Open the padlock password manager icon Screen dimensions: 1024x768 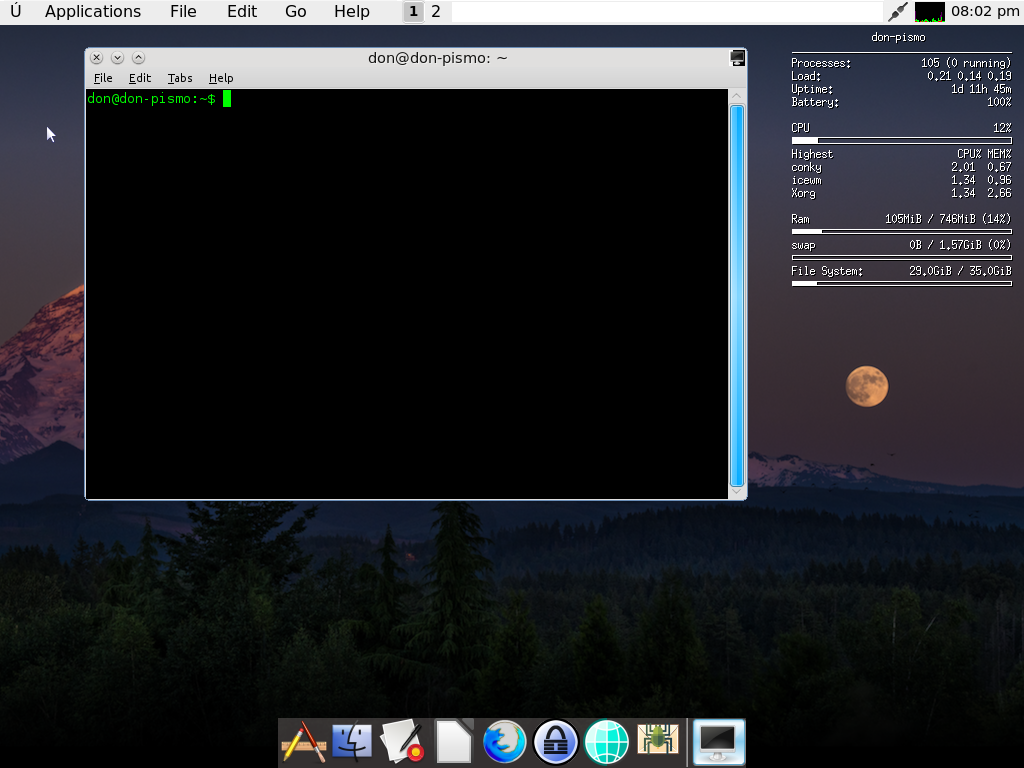556,742
